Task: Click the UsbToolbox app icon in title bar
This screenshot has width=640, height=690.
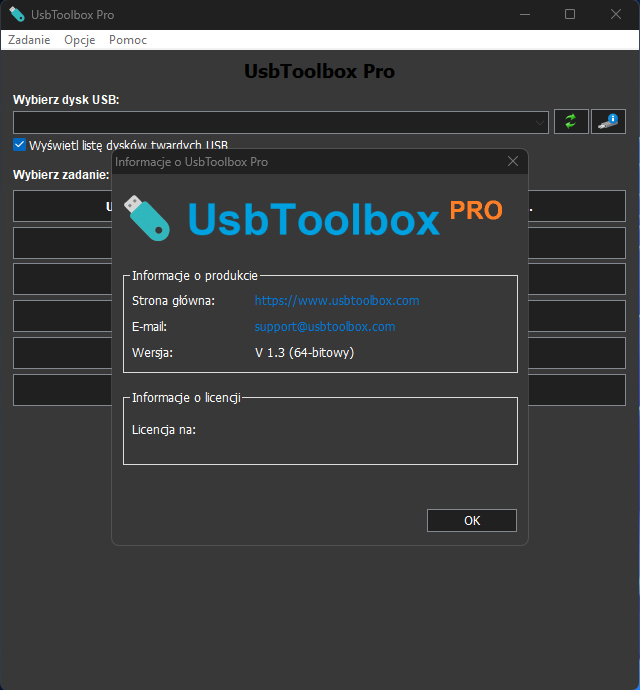Action: coord(17,15)
